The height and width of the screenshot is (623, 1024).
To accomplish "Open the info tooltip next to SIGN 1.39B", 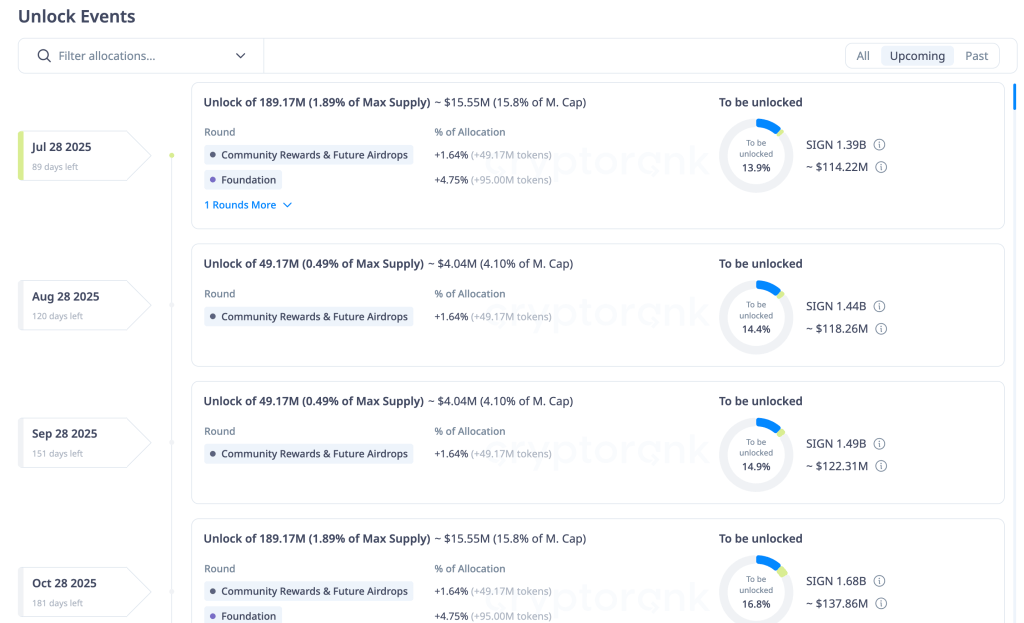I will click(879, 144).
